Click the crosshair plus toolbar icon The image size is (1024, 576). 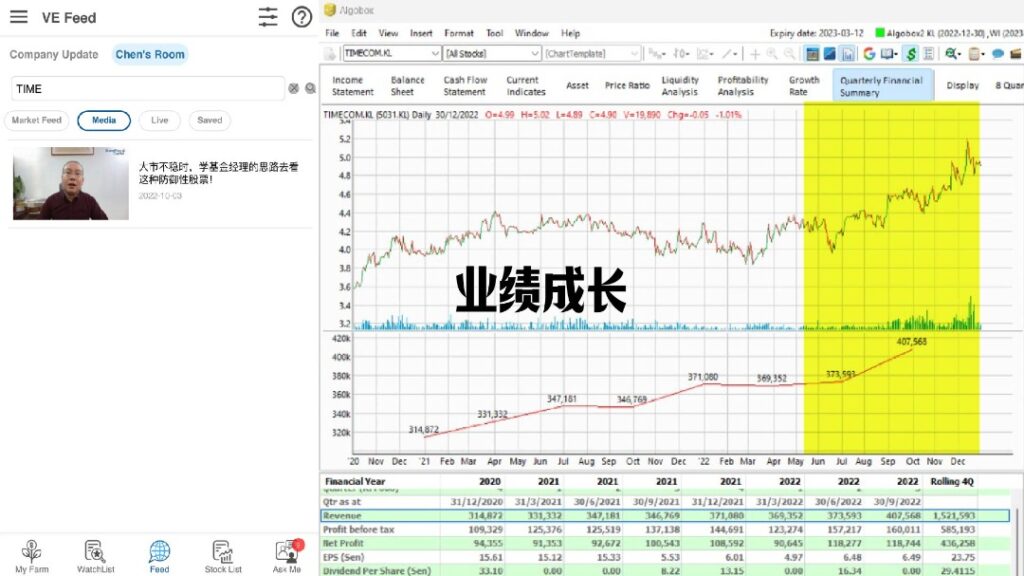pos(755,54)
